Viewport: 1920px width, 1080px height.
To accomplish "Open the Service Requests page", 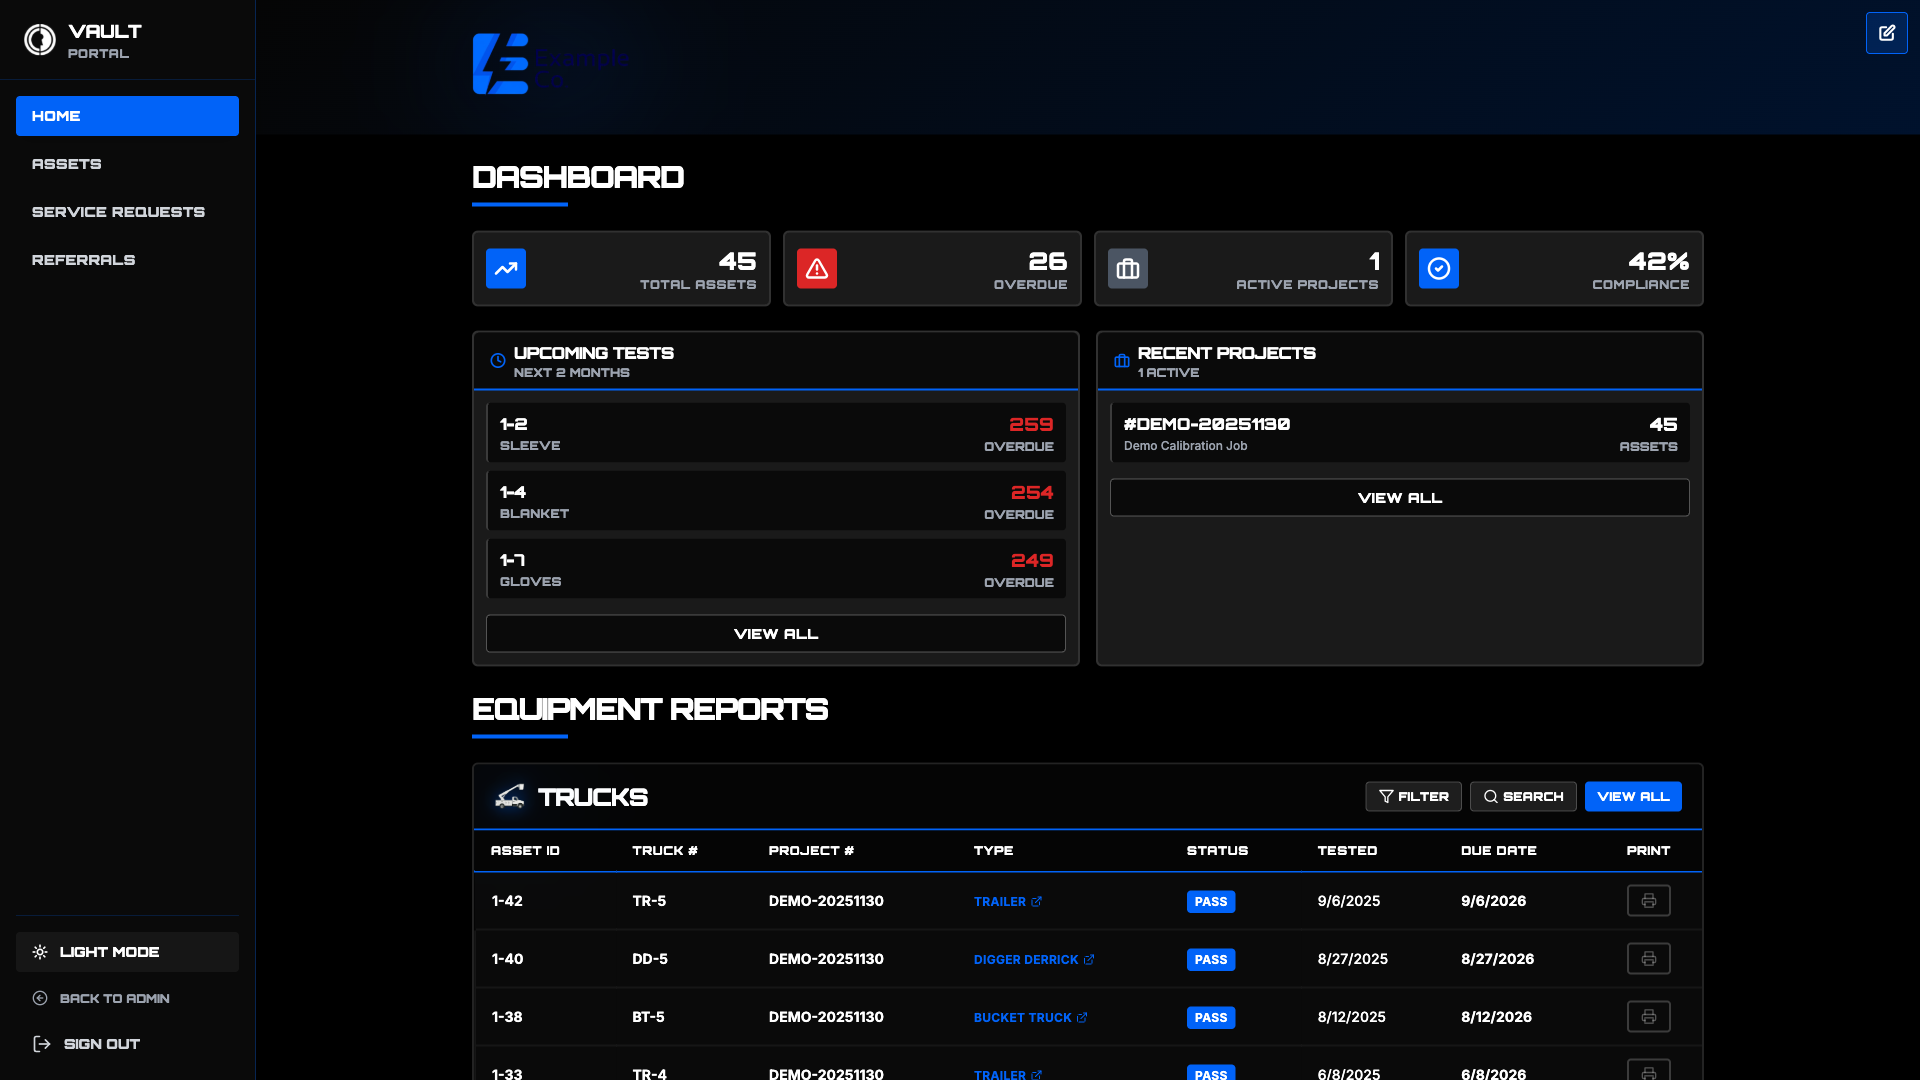I will pos(118,211).
